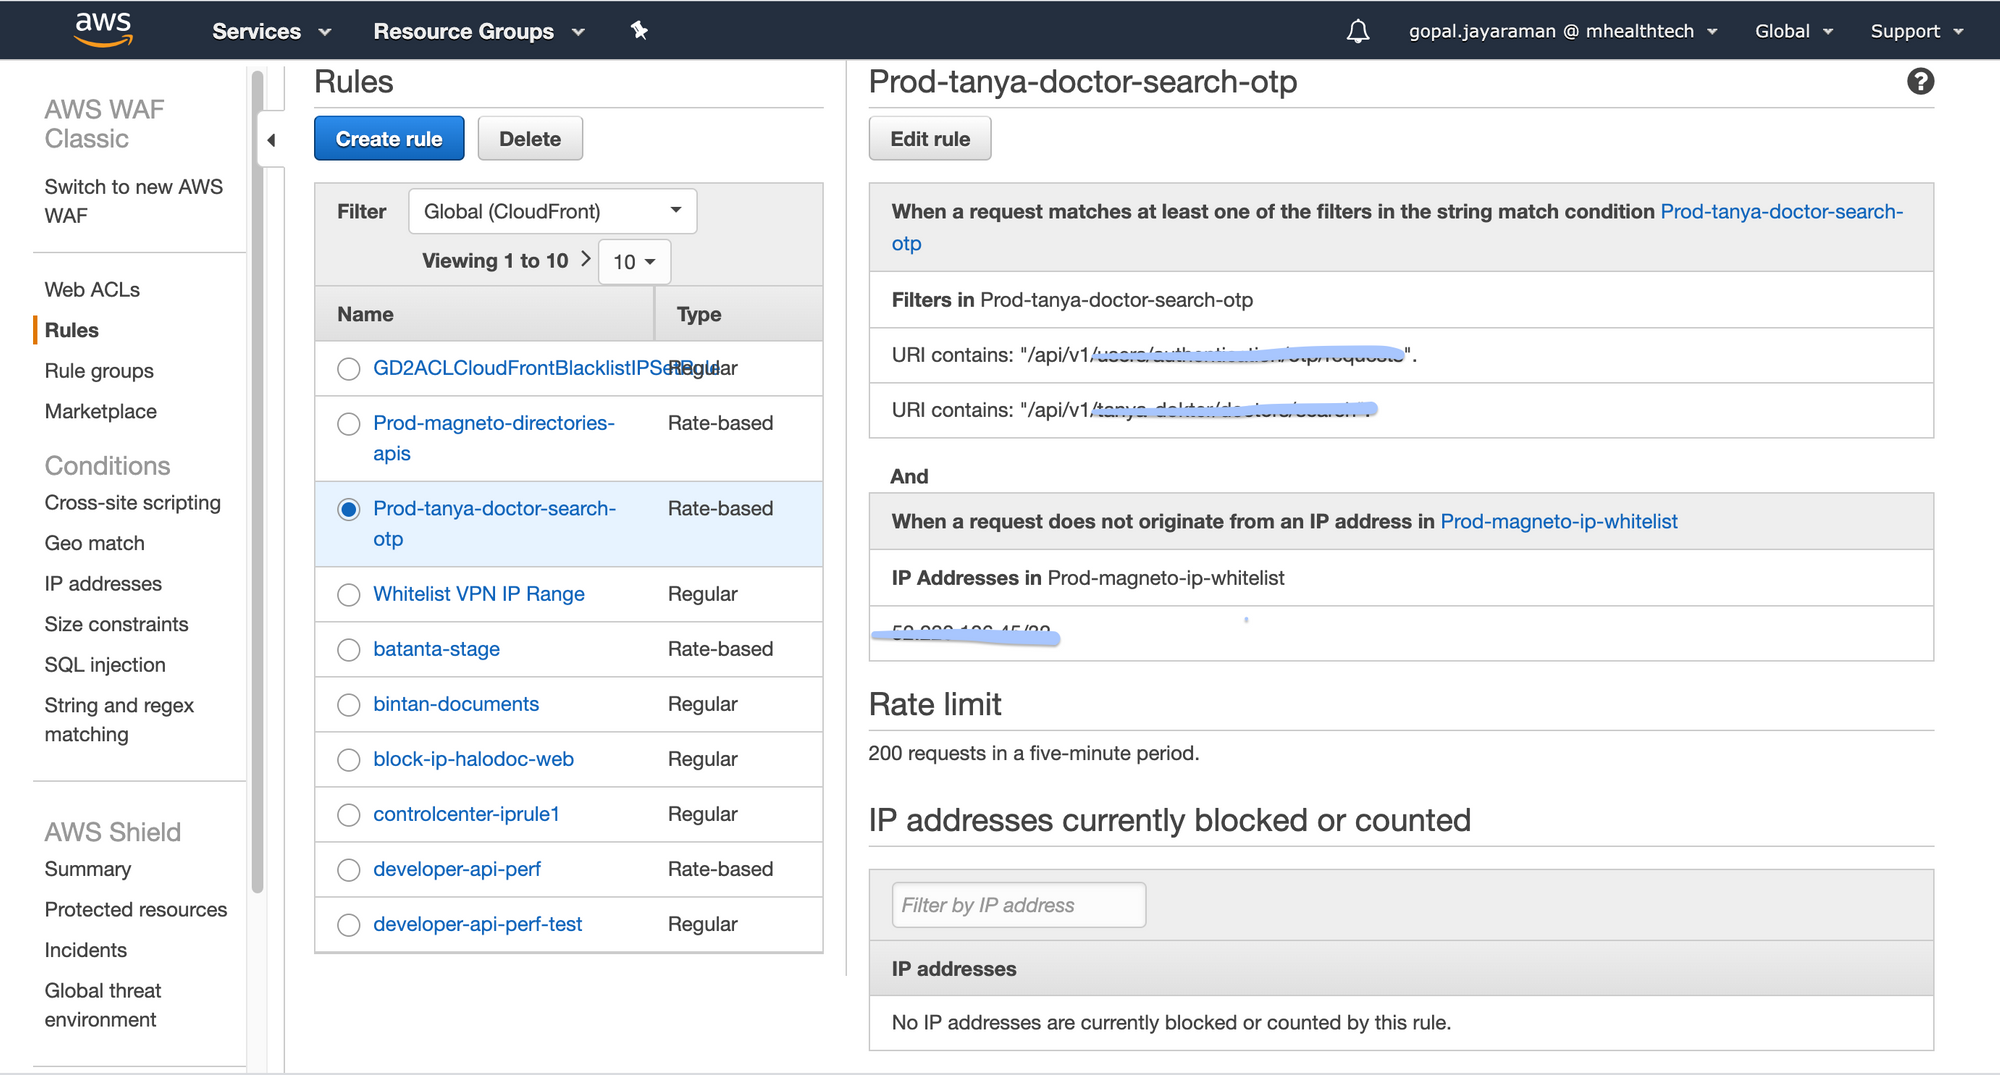Click the Create rule button

(389, 139)
